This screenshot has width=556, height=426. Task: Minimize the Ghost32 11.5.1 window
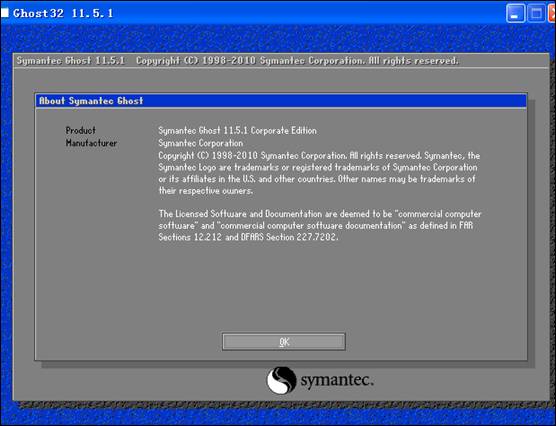coord(516,13)
